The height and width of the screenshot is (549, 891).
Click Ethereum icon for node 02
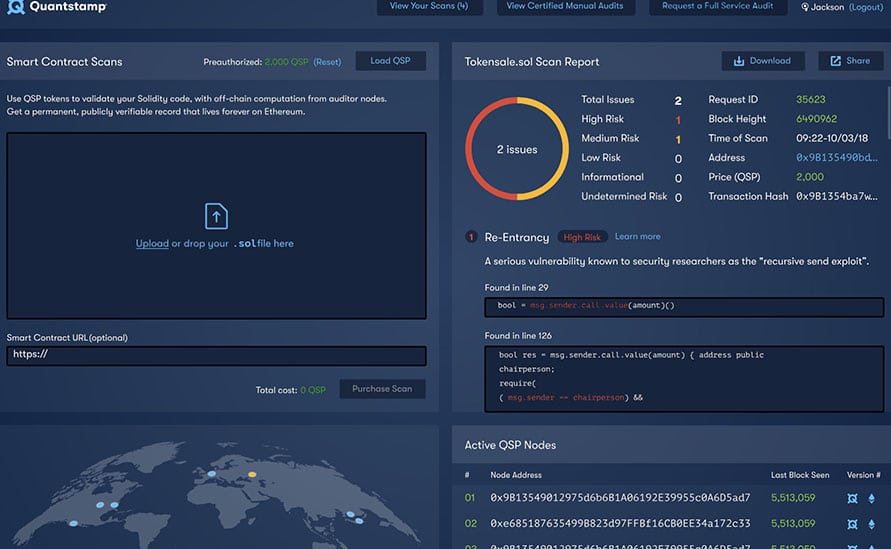point(871,524)
